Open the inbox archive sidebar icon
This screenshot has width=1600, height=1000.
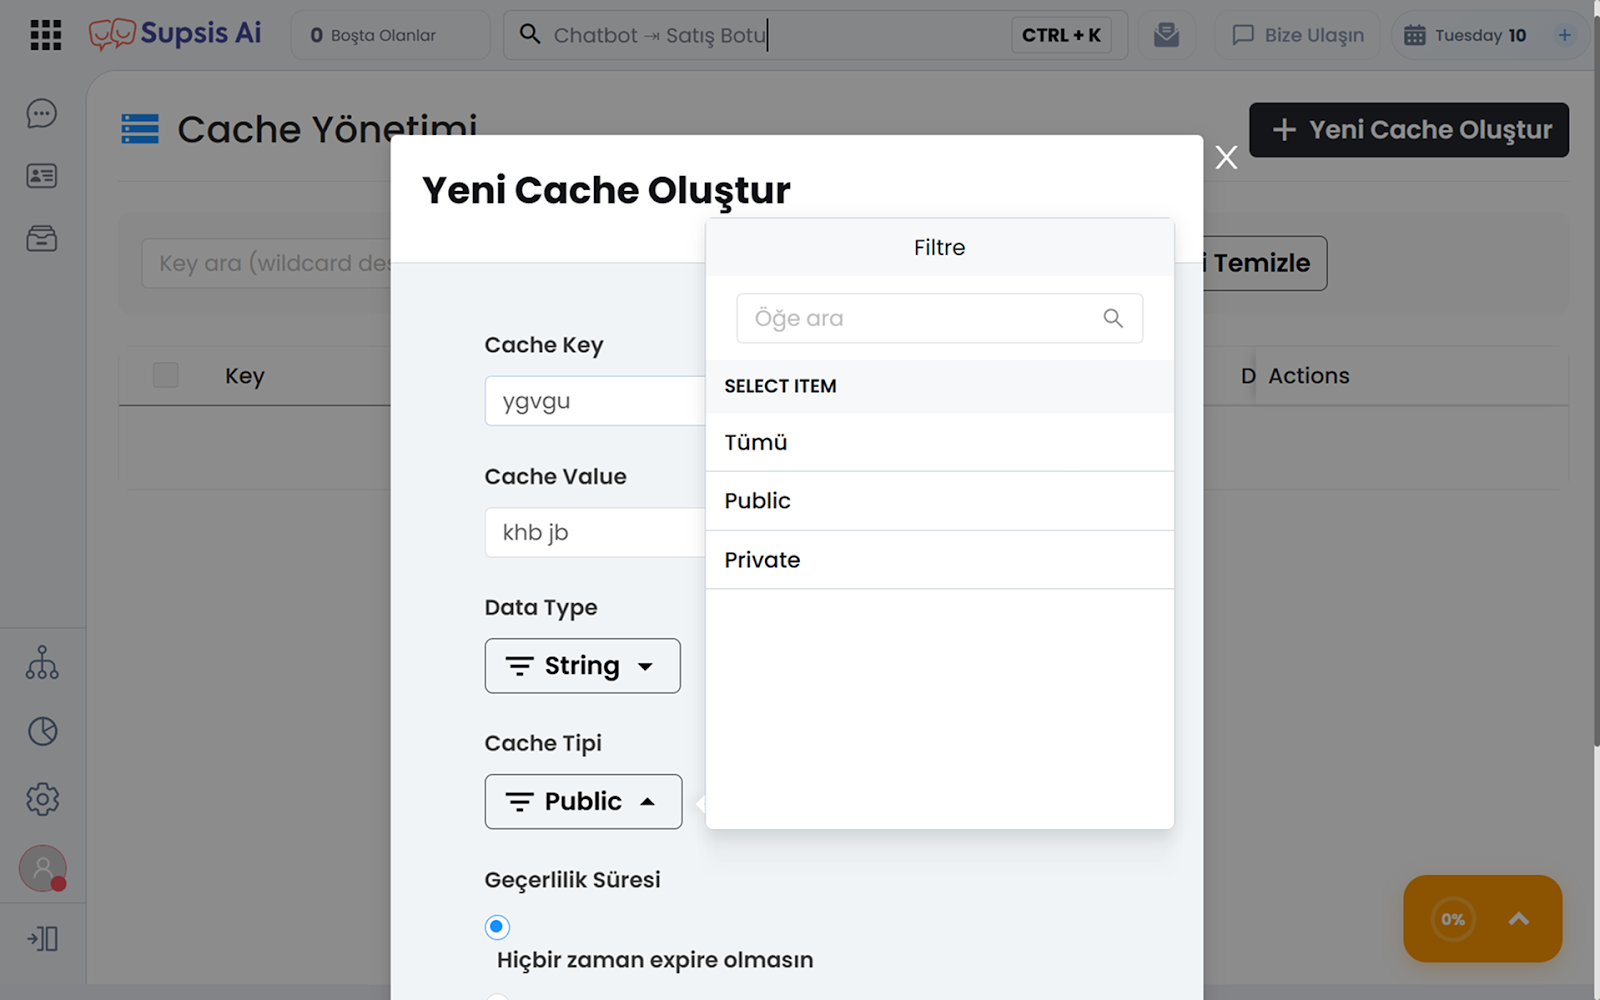pyautogui.click(x=42, y=238)
